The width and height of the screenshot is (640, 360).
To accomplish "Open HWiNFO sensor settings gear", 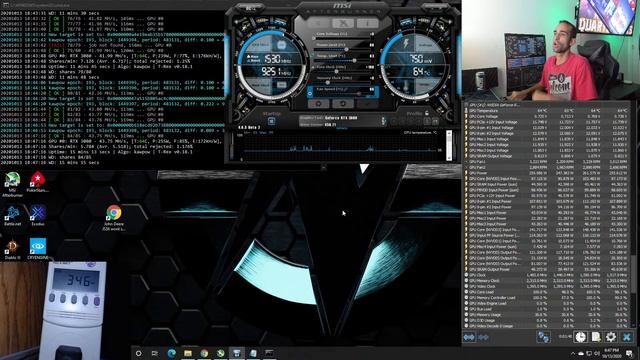I will tap(611, 337).
